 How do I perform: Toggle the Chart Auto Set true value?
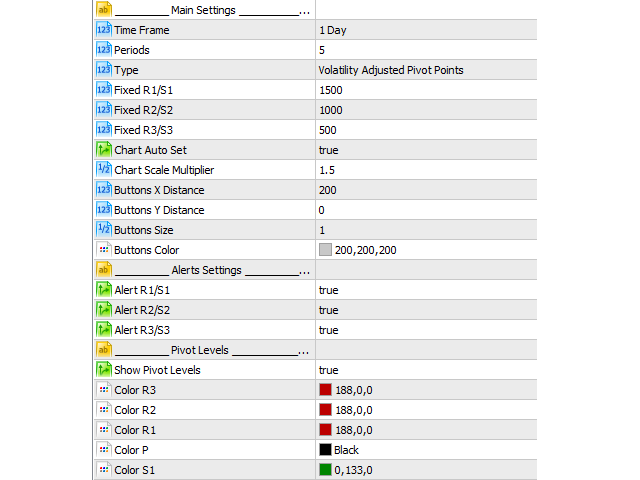tap(329, 150)
